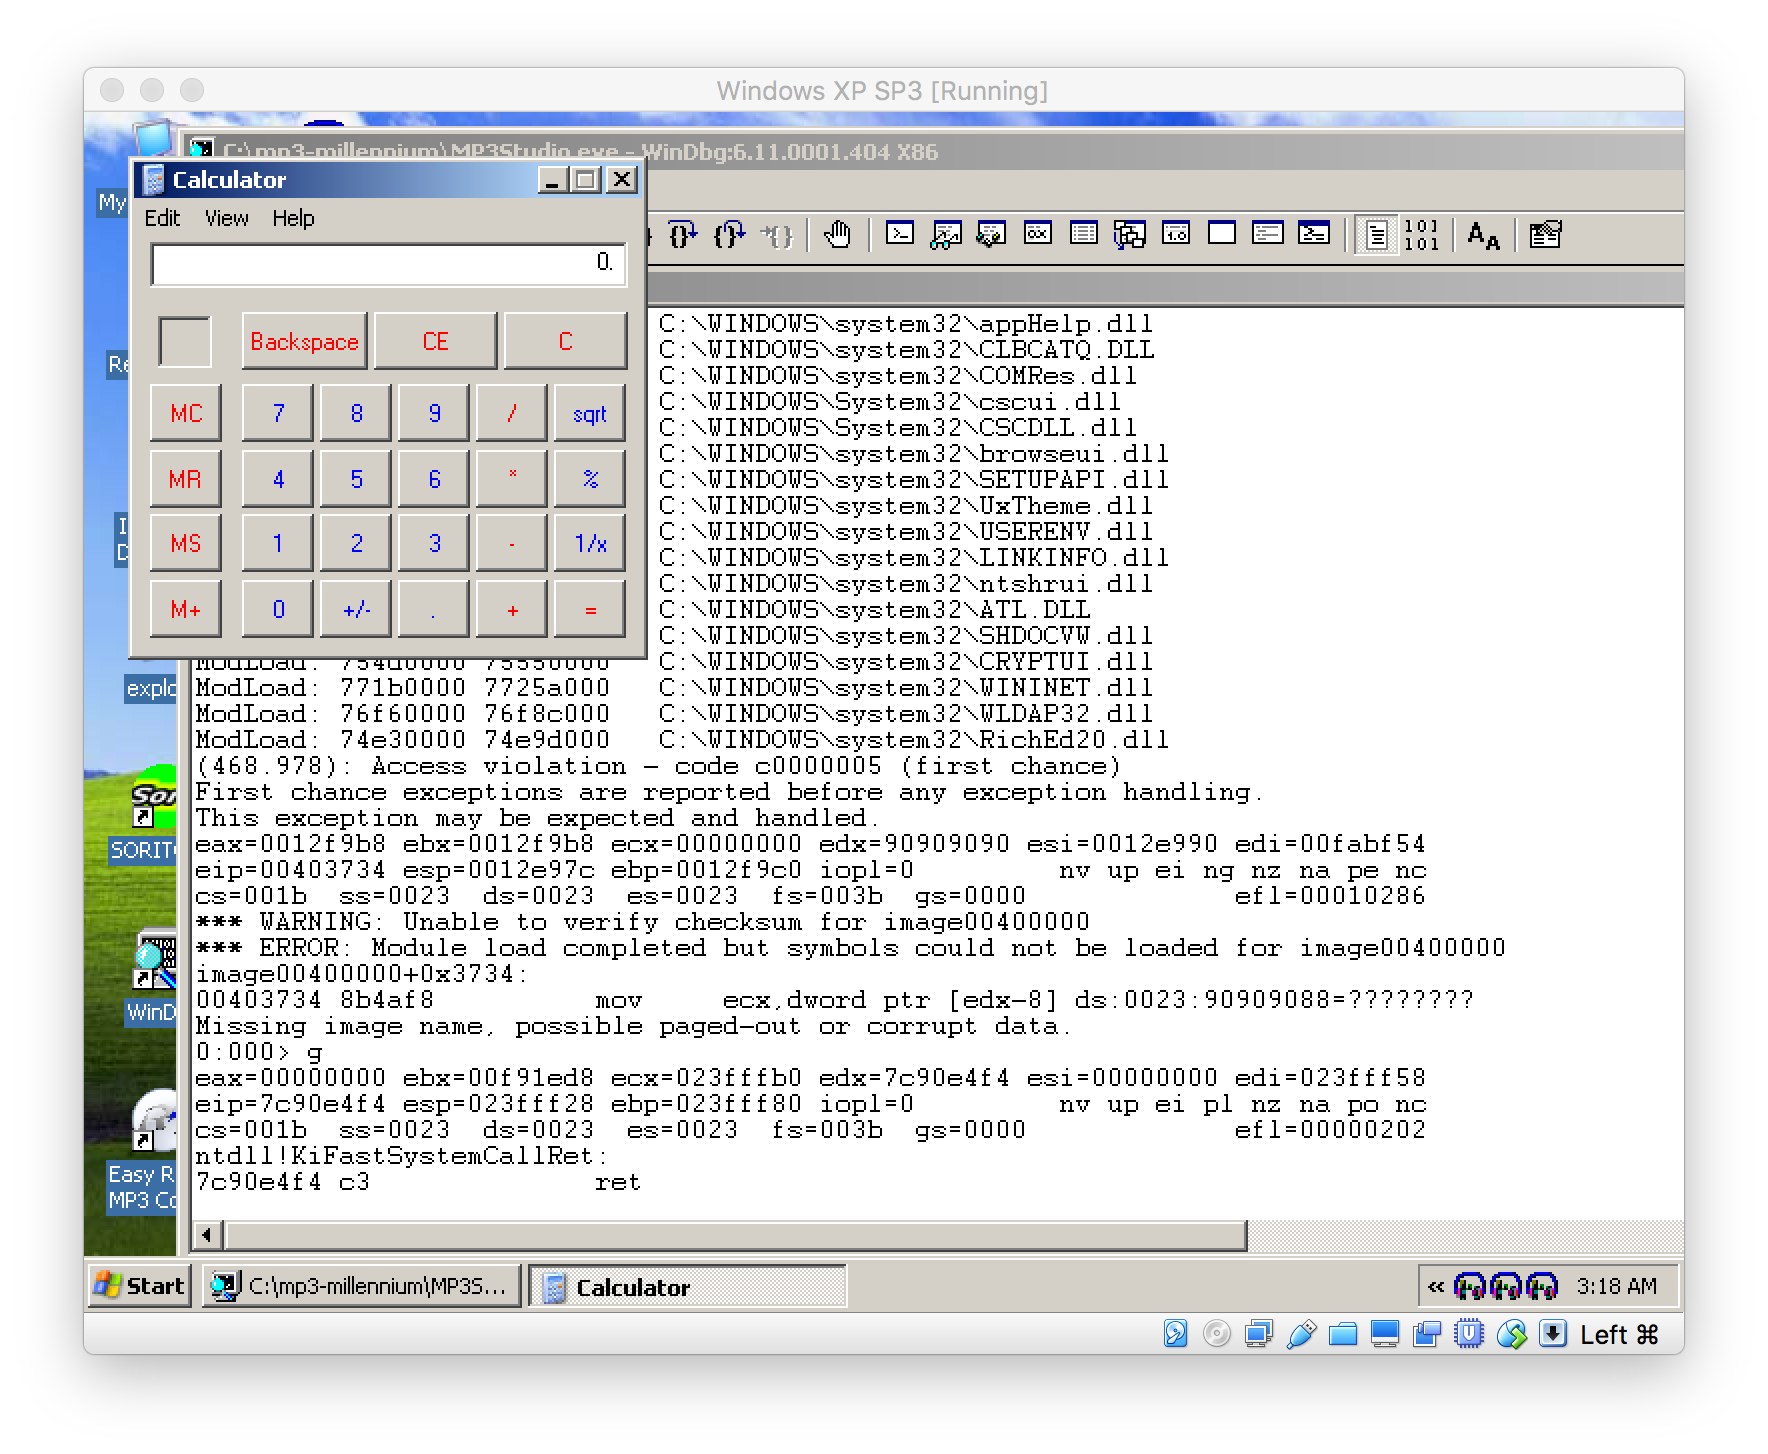The height and width of the screenshot is (1454, 1768).
Task: Click the Calculator display field showing 0.
Action: pos(388,264)
